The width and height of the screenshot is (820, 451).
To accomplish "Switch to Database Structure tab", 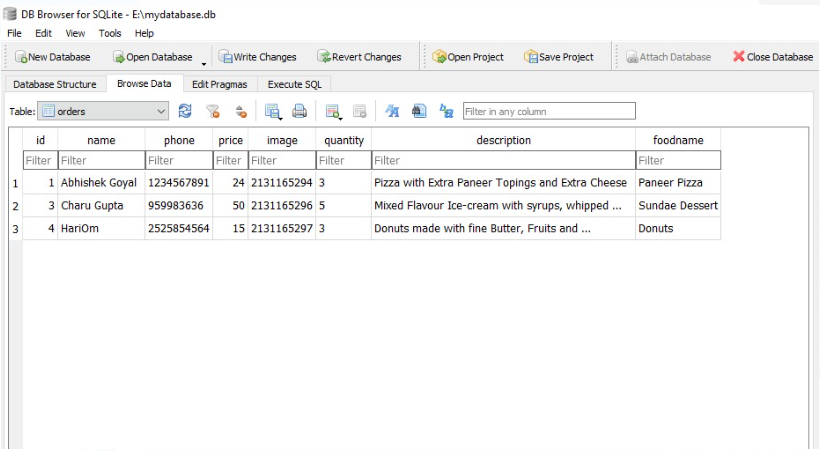I will click(55, 84).
